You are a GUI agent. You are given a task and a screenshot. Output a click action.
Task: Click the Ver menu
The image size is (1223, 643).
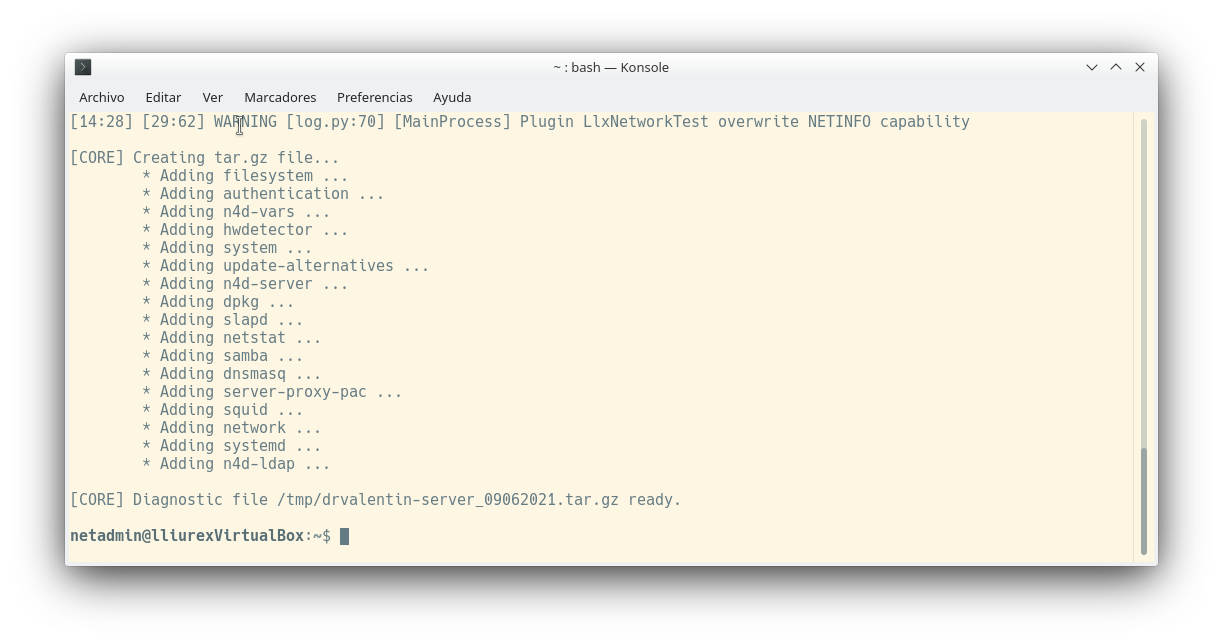(x=212, y=97)
